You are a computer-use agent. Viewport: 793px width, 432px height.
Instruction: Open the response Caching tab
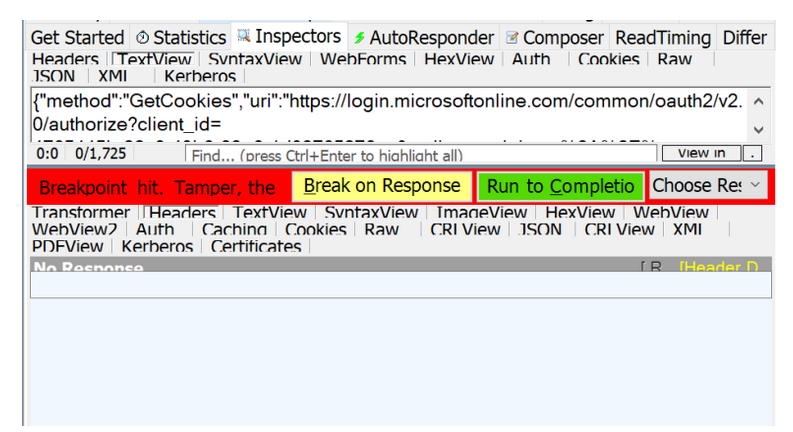click(234, 229)
